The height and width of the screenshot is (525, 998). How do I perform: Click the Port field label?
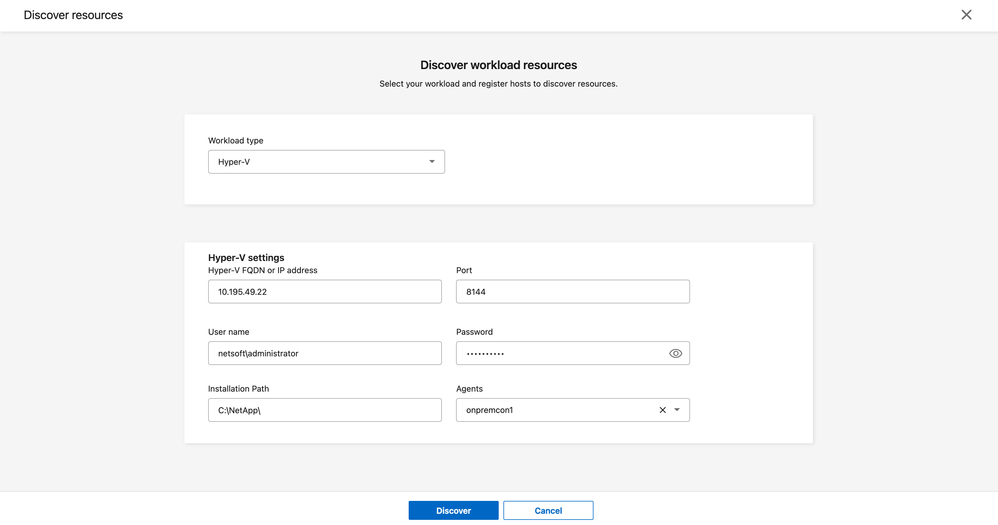(x=464, y=270)
